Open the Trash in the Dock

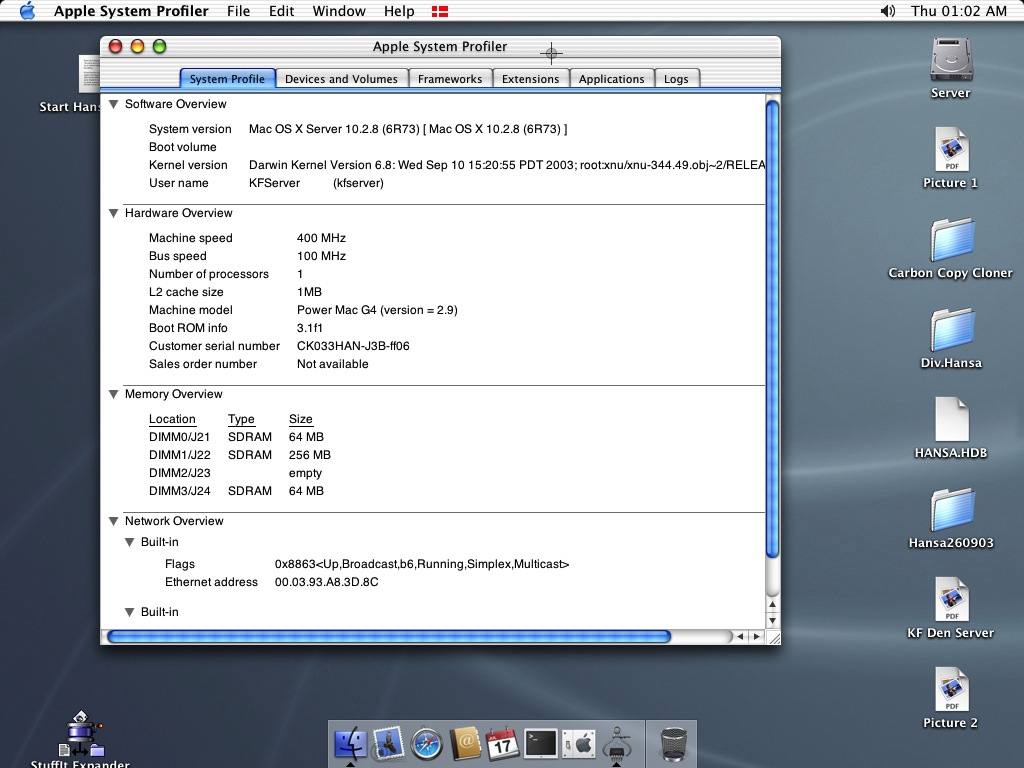[673, 744]
